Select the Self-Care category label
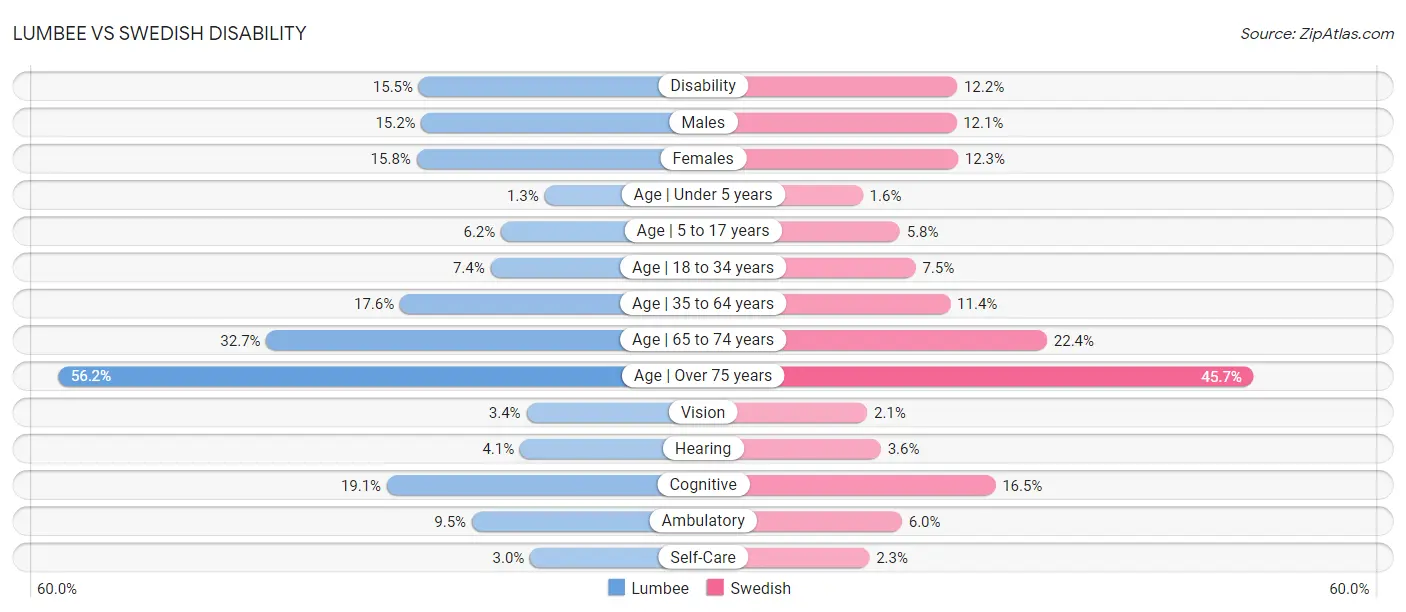 pos(703,557)
